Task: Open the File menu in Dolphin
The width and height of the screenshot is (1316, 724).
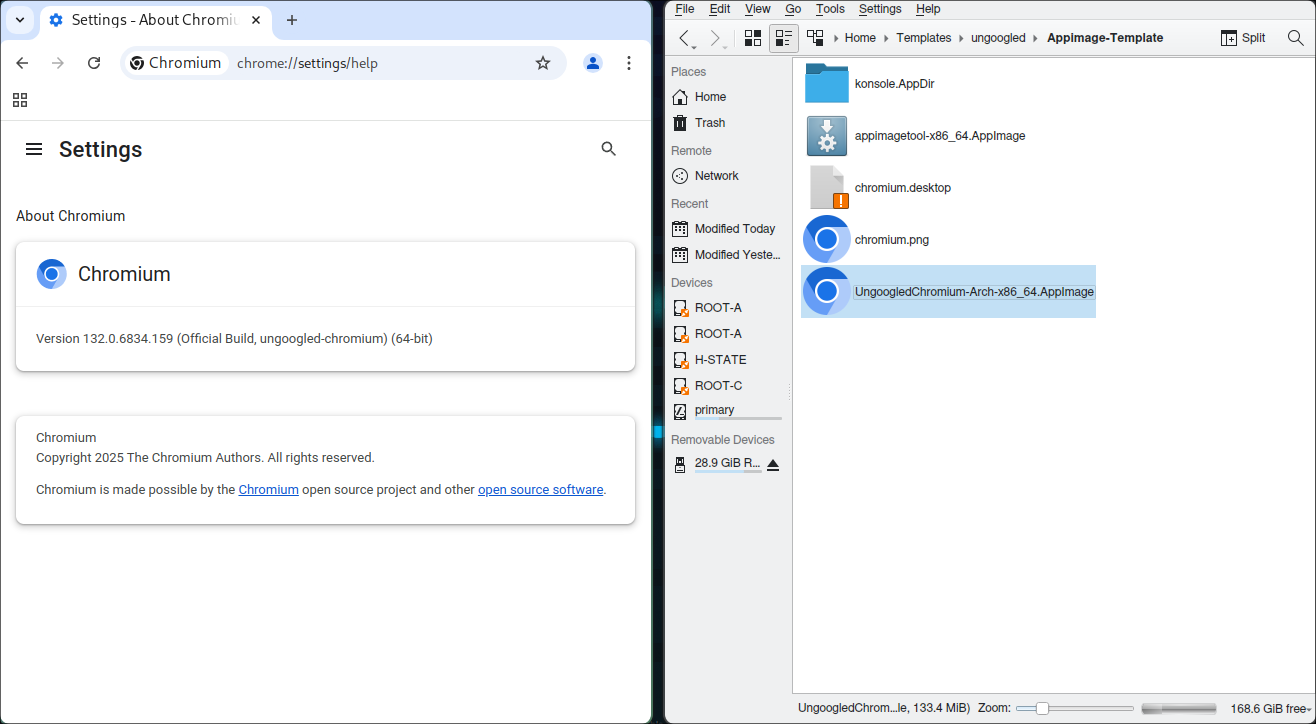Action: pos(684,9)
